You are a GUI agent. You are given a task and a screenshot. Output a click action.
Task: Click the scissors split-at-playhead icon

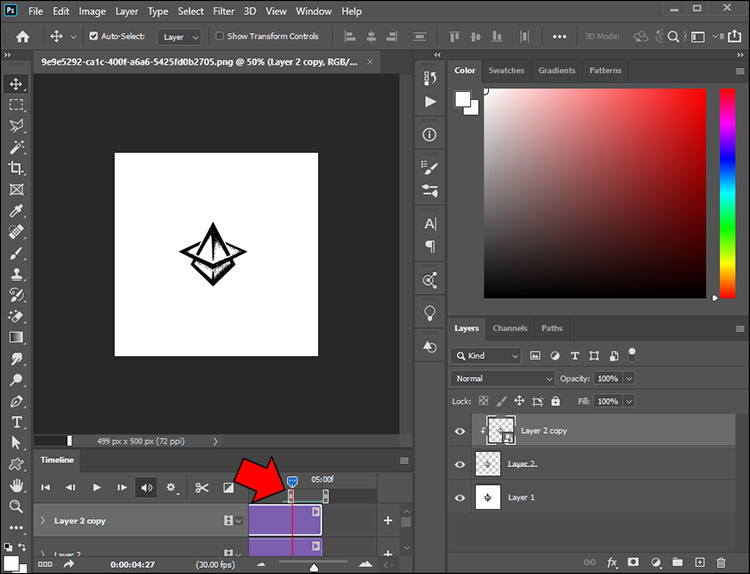pyautogui.click(x=202, y=488)
